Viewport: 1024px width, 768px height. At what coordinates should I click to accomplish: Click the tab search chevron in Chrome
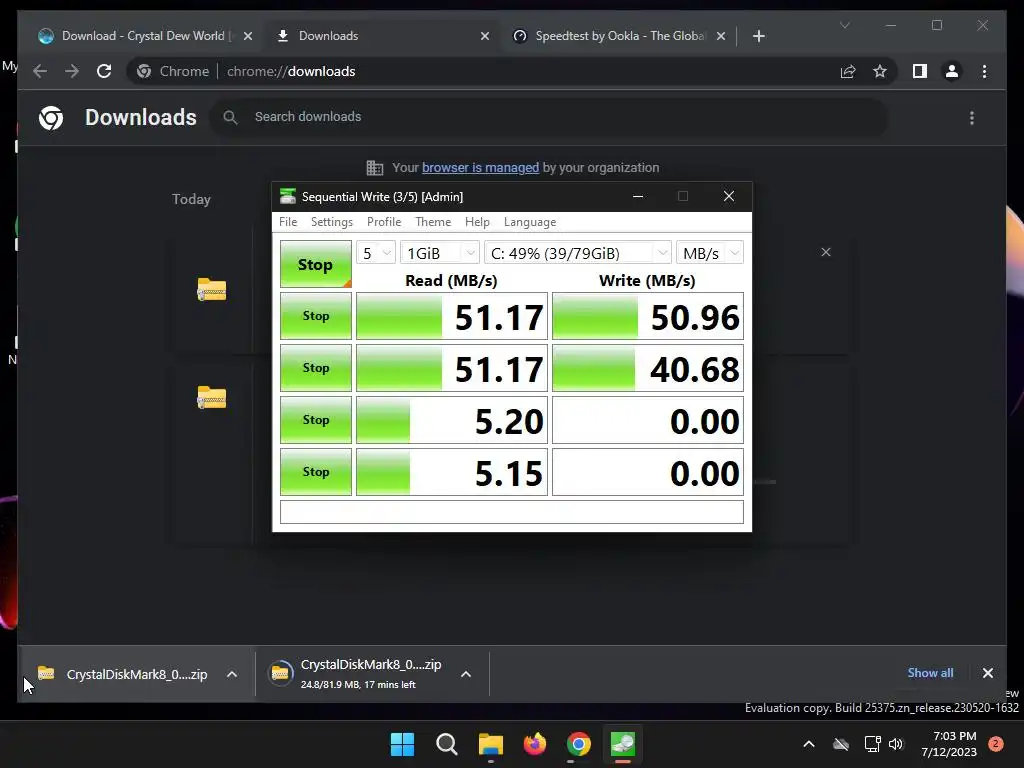point(844,25)
